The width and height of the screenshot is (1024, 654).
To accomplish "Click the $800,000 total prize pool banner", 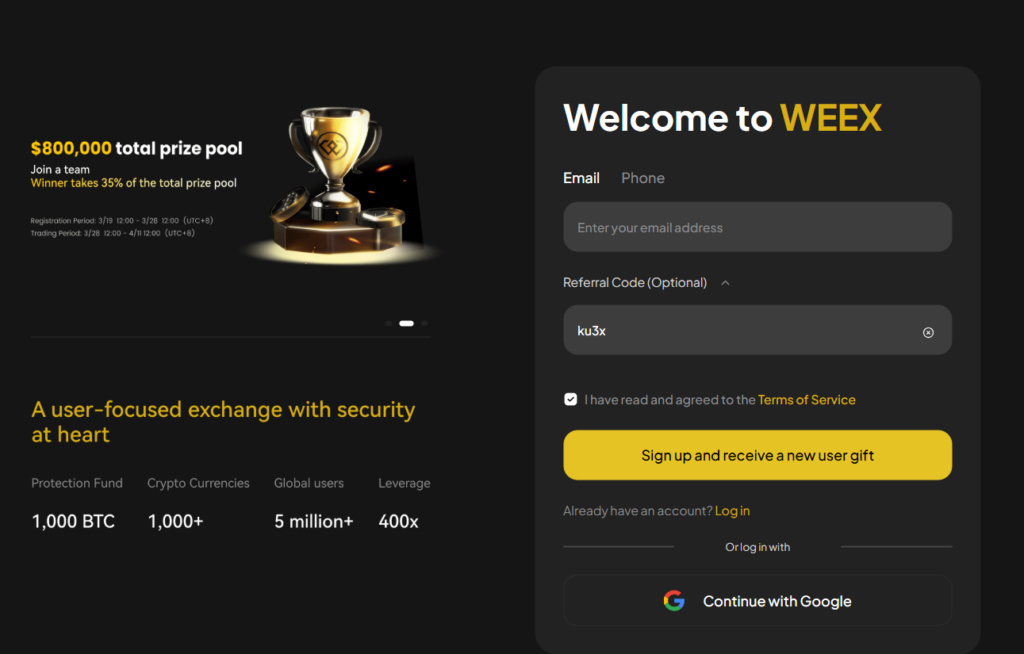I will click(136, 147).
